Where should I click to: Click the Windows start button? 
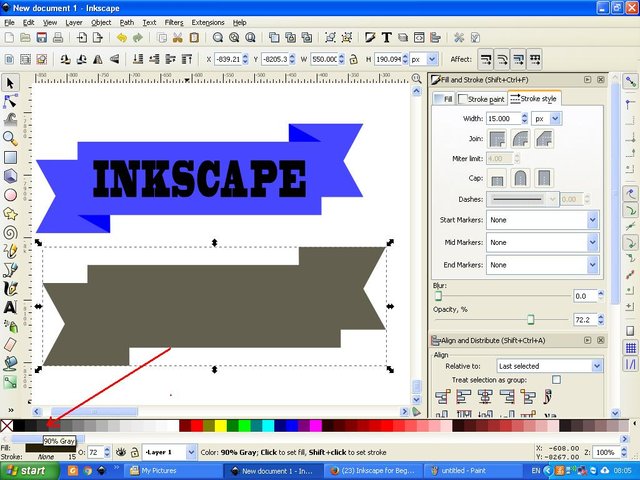pos(29,471)
